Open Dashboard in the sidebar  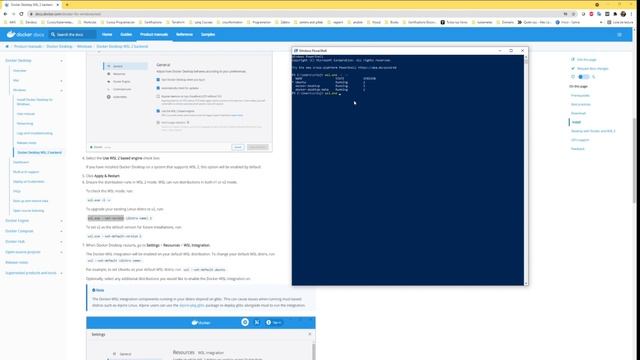point(21,162)
